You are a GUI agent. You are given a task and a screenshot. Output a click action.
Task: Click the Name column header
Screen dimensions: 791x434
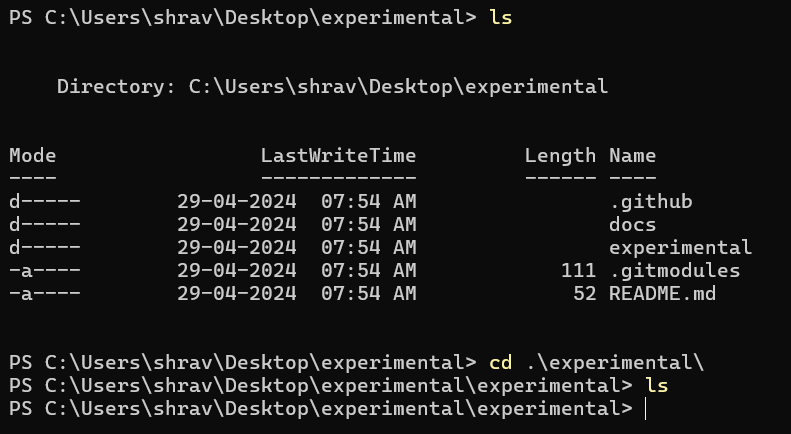click(632, 156)
